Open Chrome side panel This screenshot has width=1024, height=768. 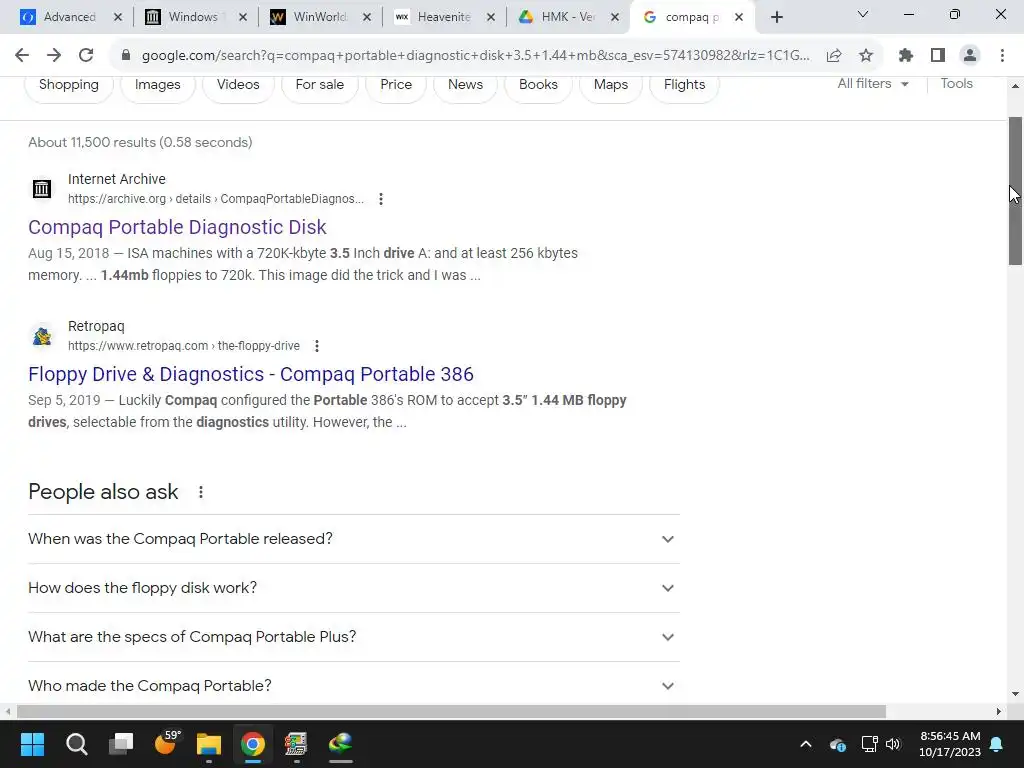(x=938, y=56)
